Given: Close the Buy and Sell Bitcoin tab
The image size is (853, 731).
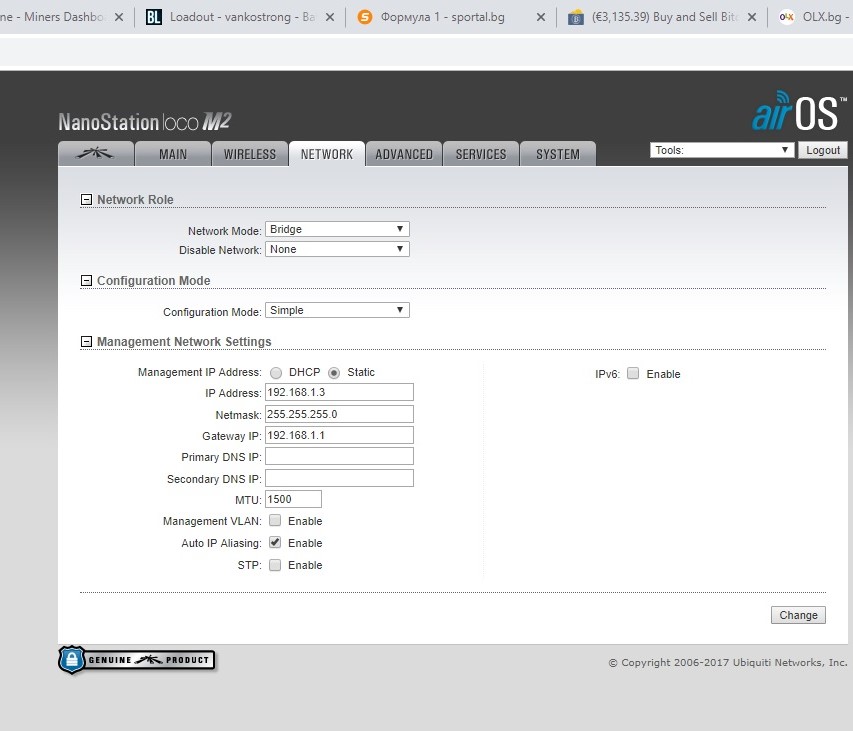Looking at the screenshot, I should (752, 17).
